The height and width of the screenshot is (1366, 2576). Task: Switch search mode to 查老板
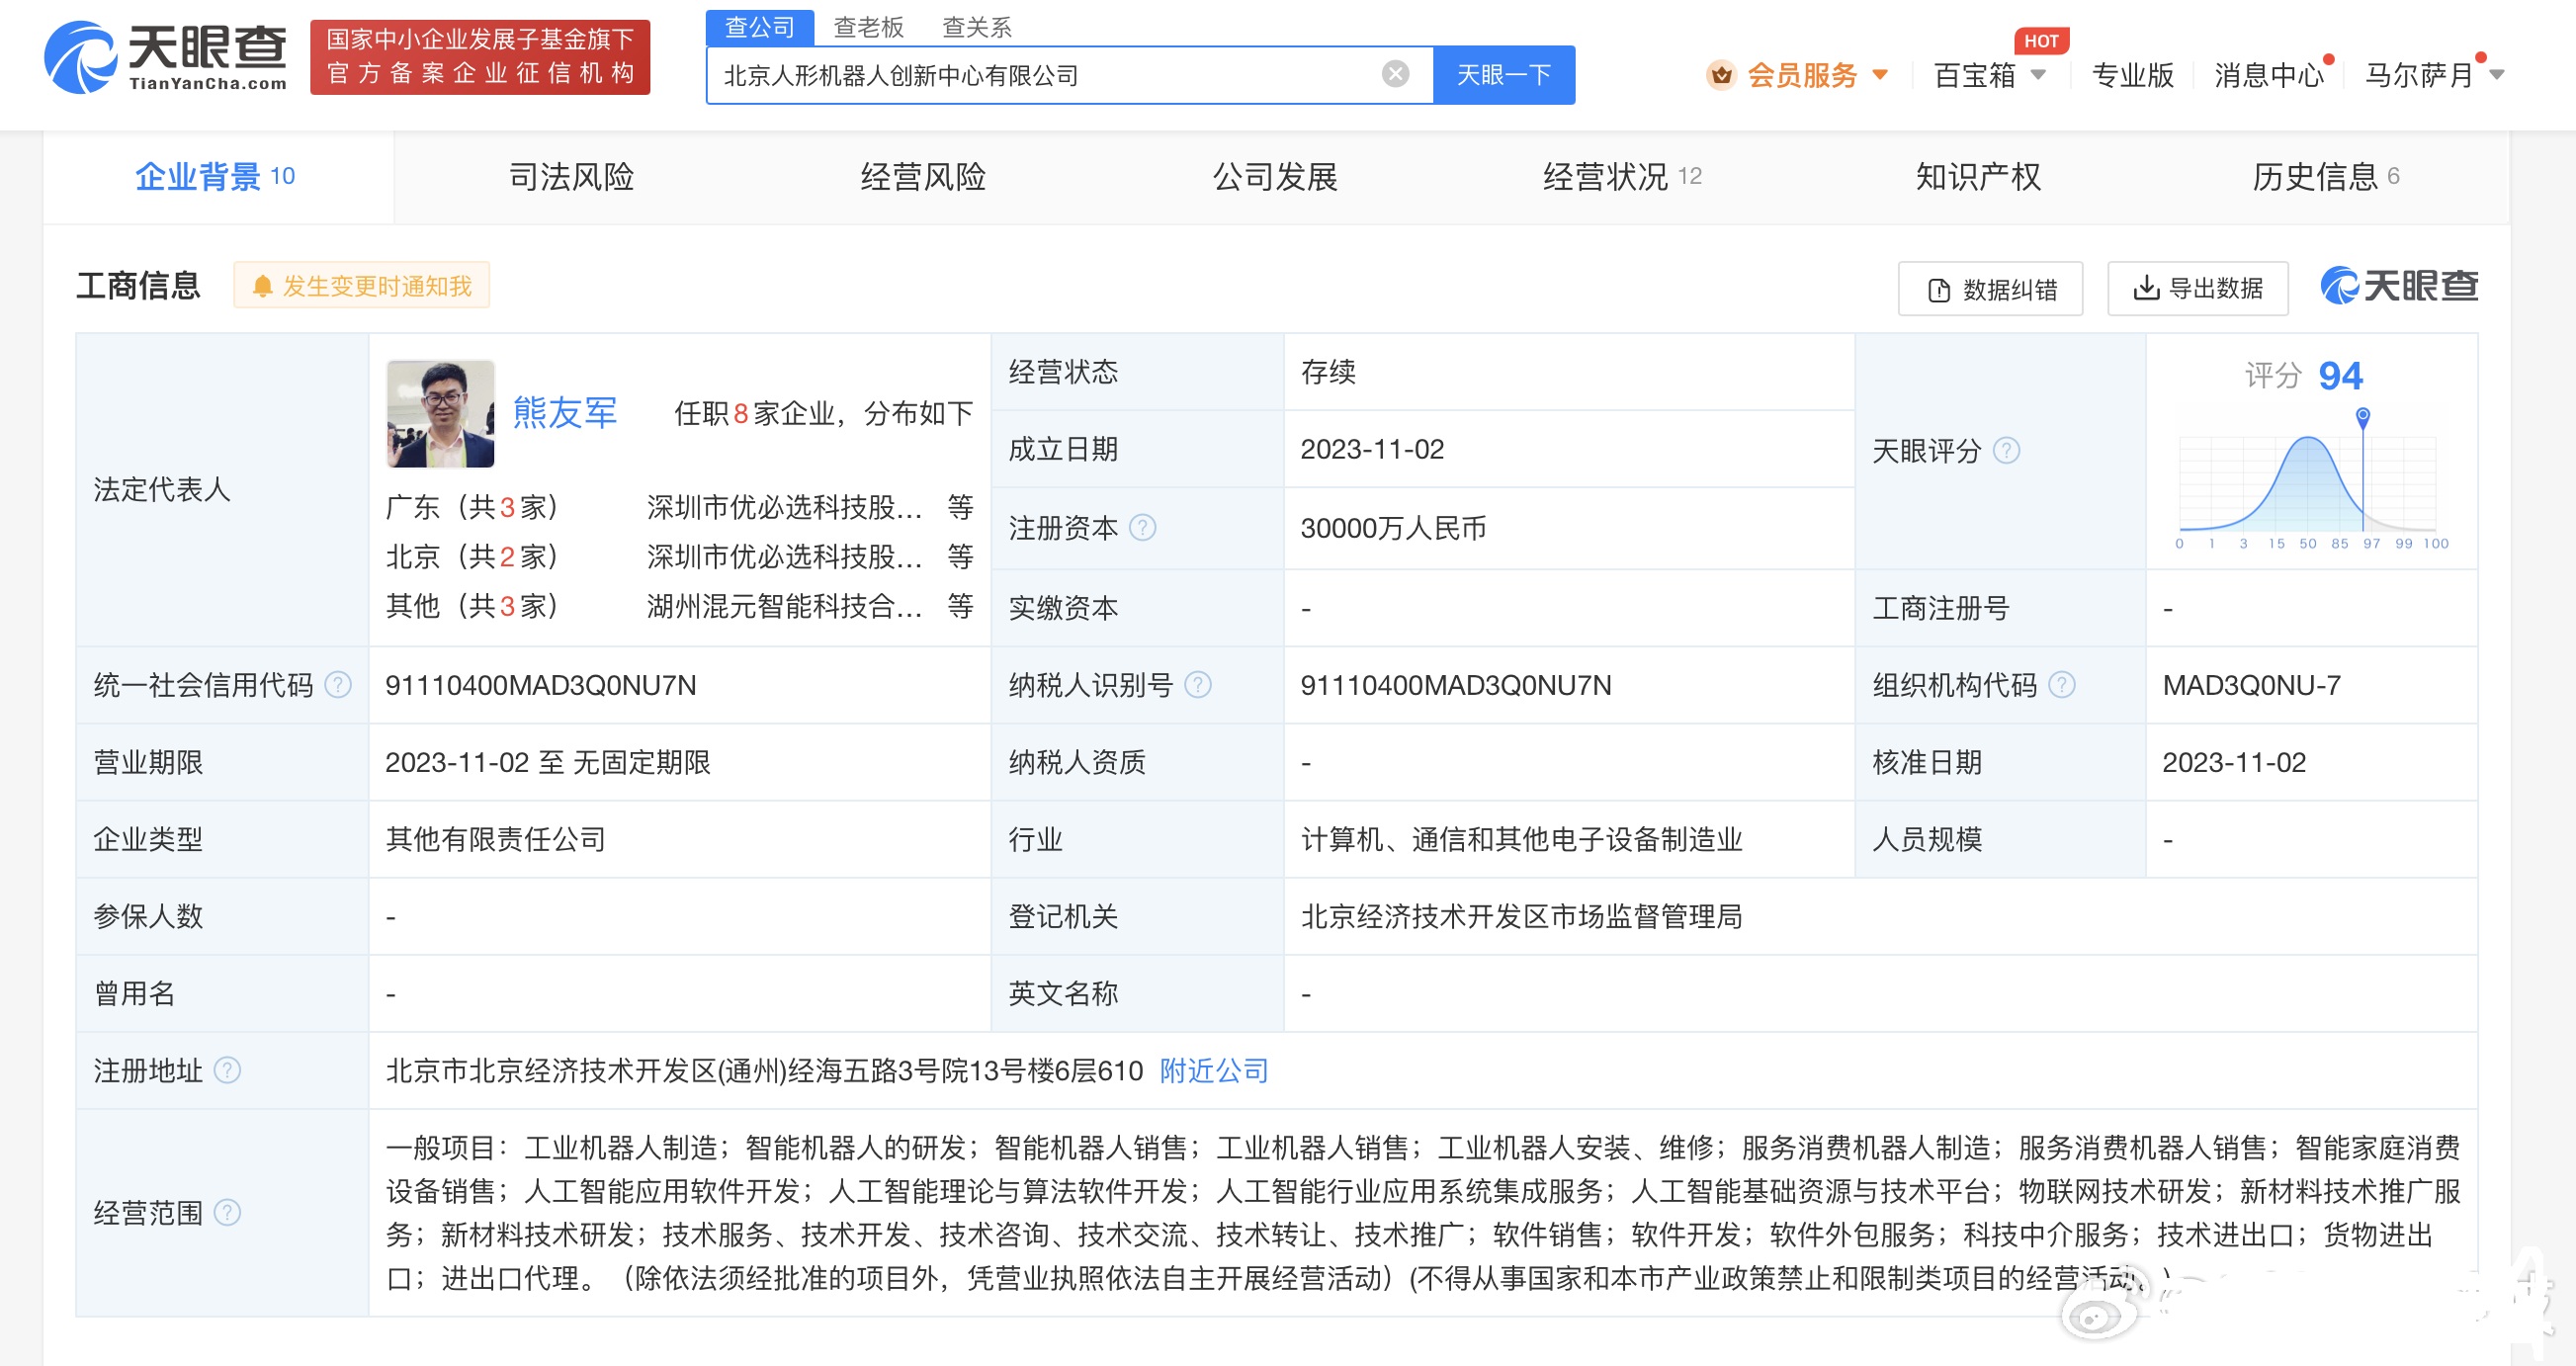pyautogui.click(x=868, y=27)
